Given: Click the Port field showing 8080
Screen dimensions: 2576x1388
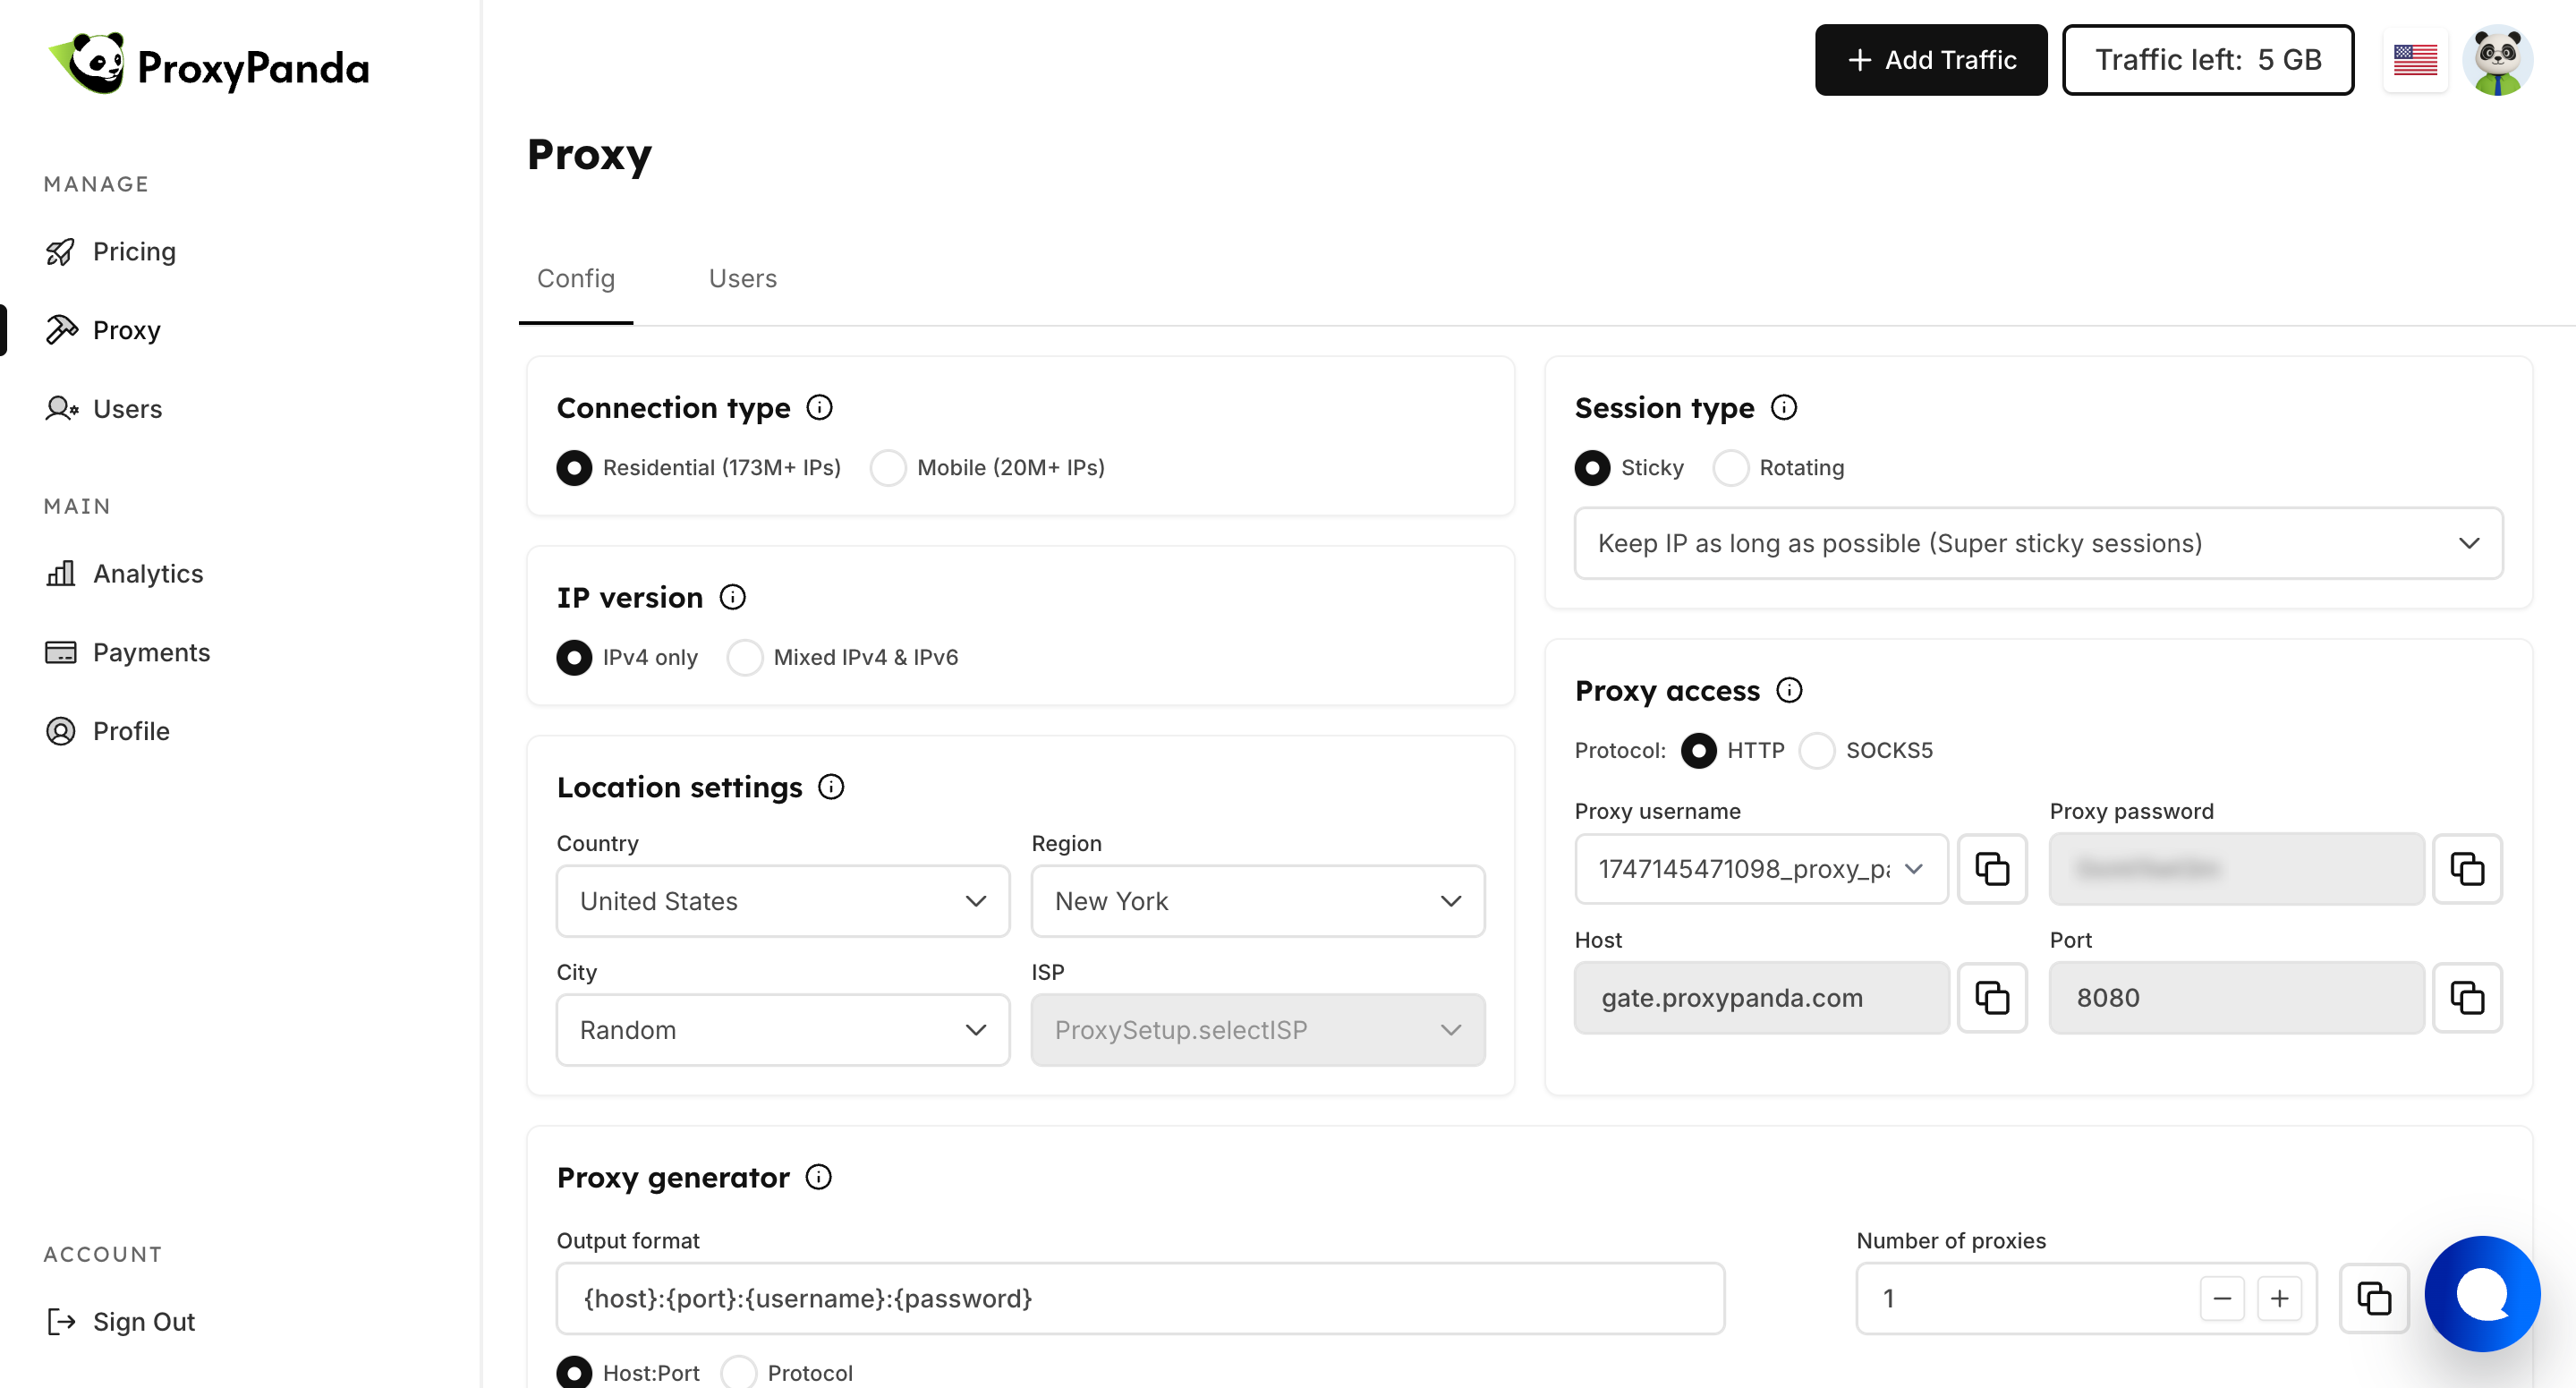Looking at the screenshot, I should tap(2236, 998).
